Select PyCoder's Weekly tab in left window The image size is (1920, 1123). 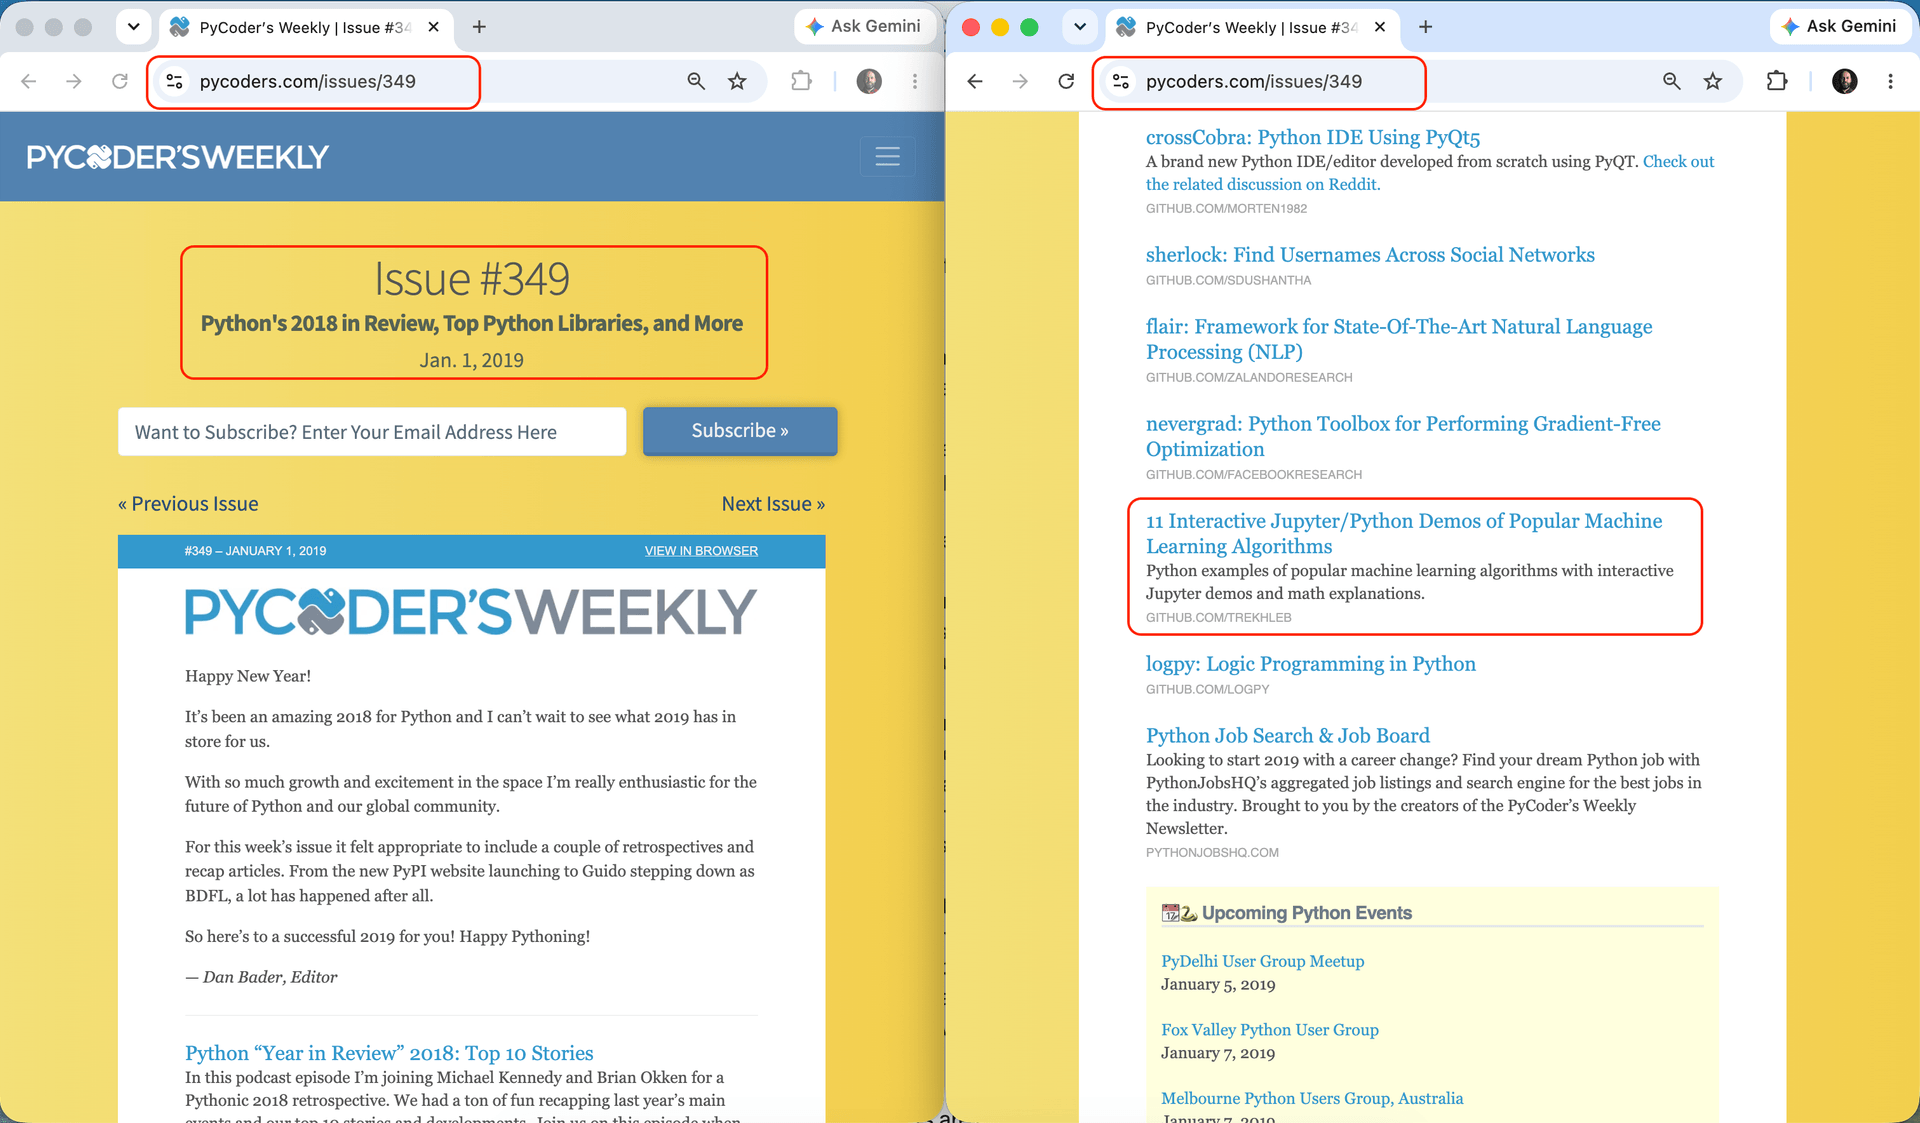pos(304,27)
